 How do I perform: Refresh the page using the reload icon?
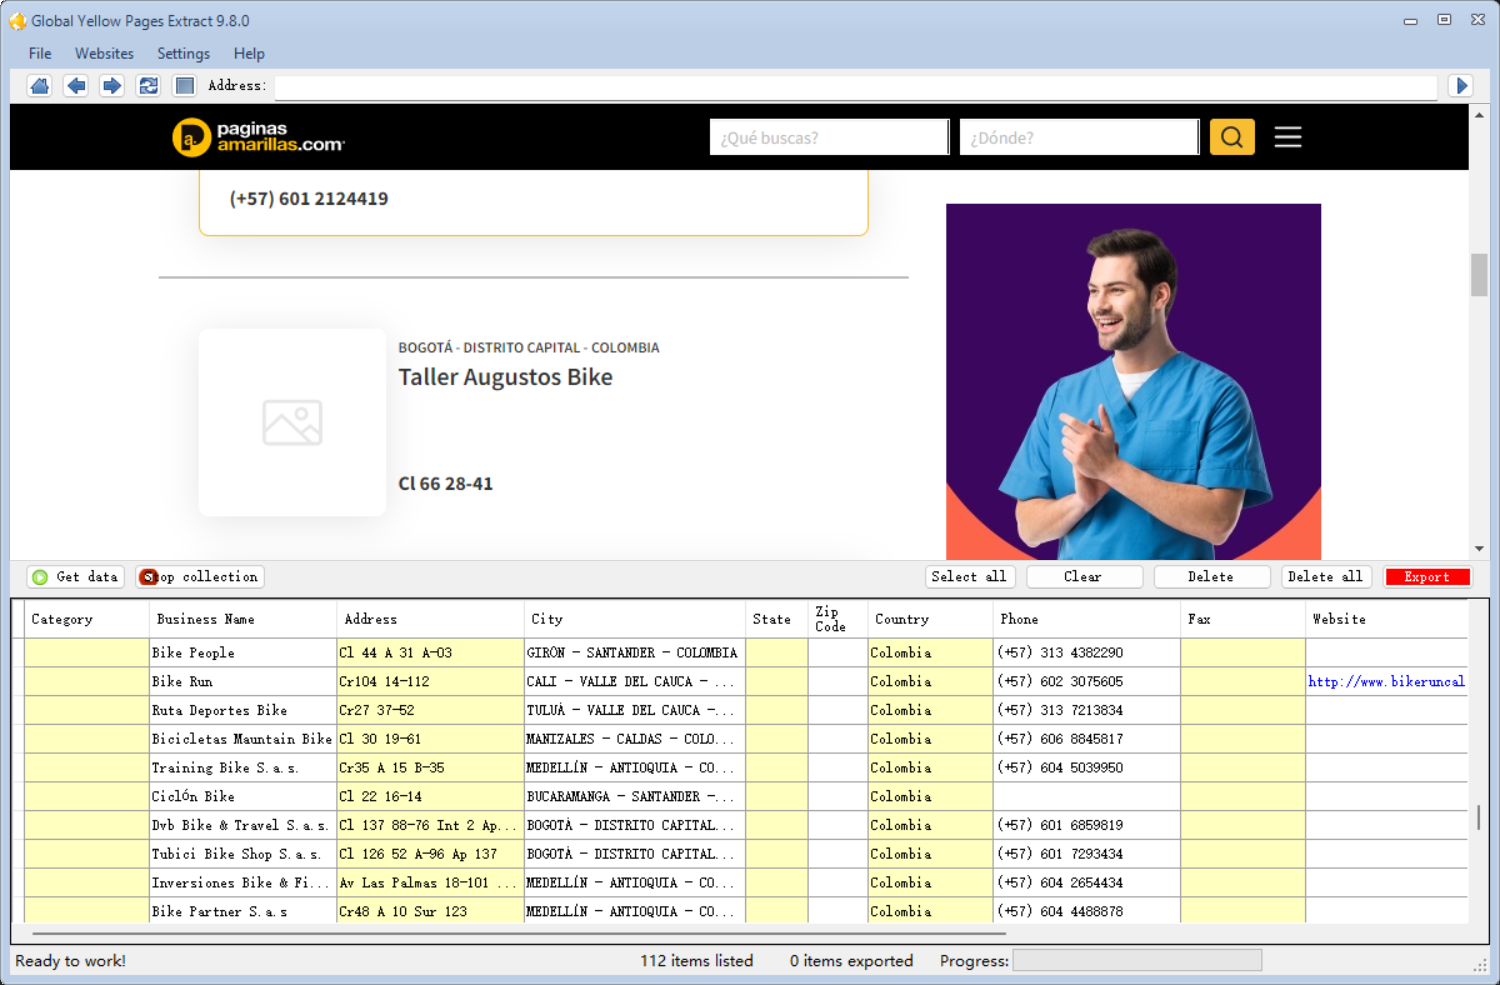click(148, 86)
